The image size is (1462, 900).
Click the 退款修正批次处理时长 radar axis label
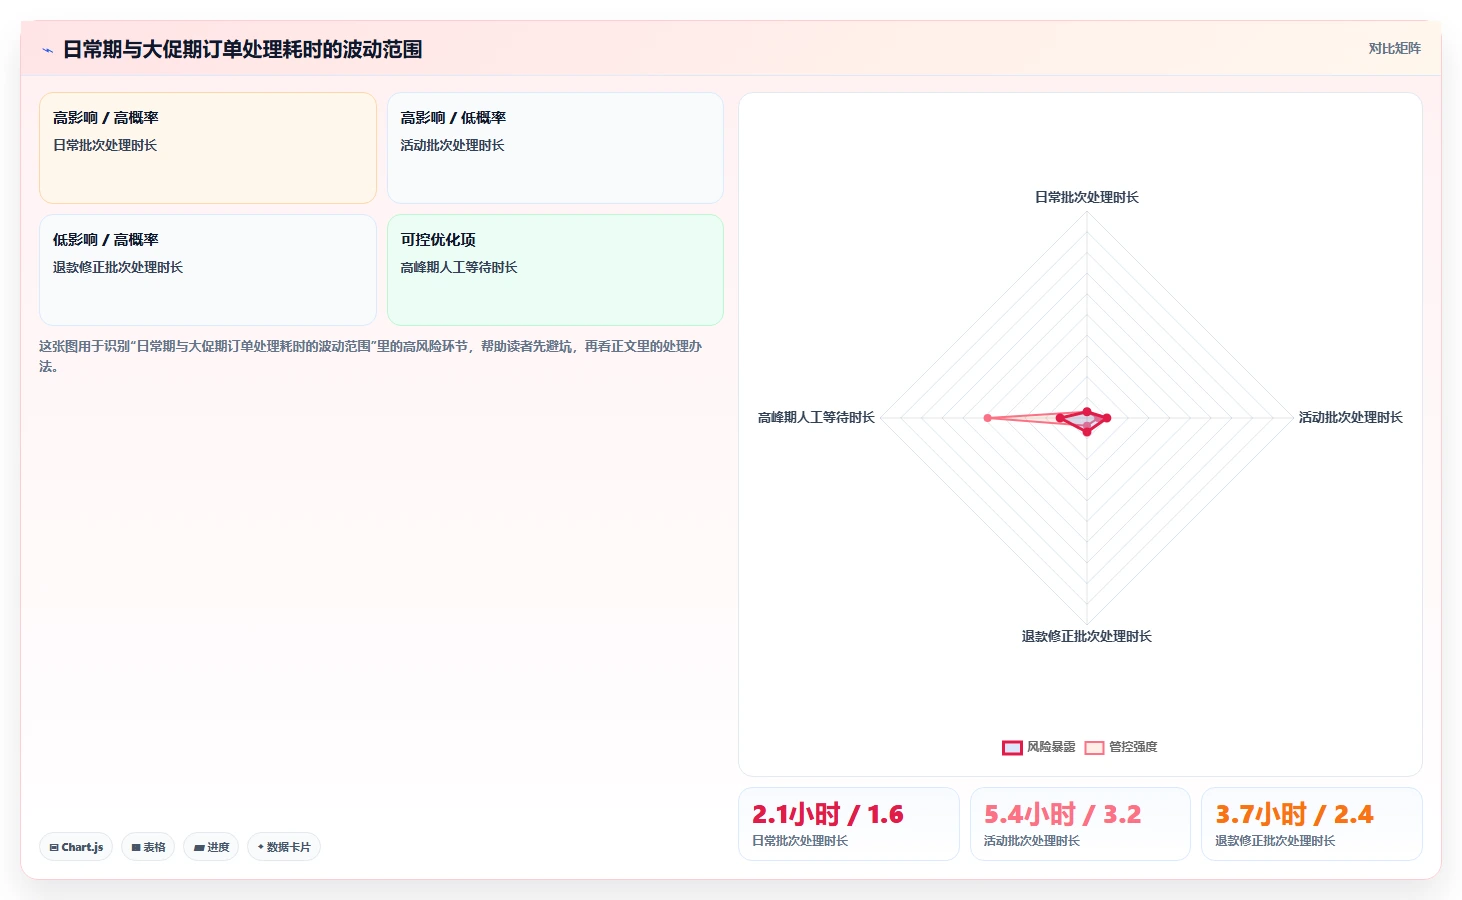click(x=1087, y=636)
